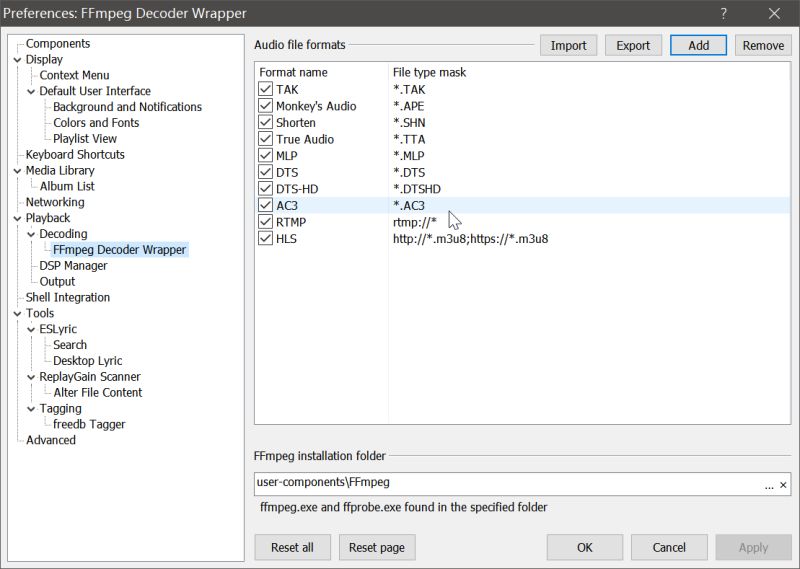
Task: Toggle the DTS-HD checkbox
Action: [265, 189]
